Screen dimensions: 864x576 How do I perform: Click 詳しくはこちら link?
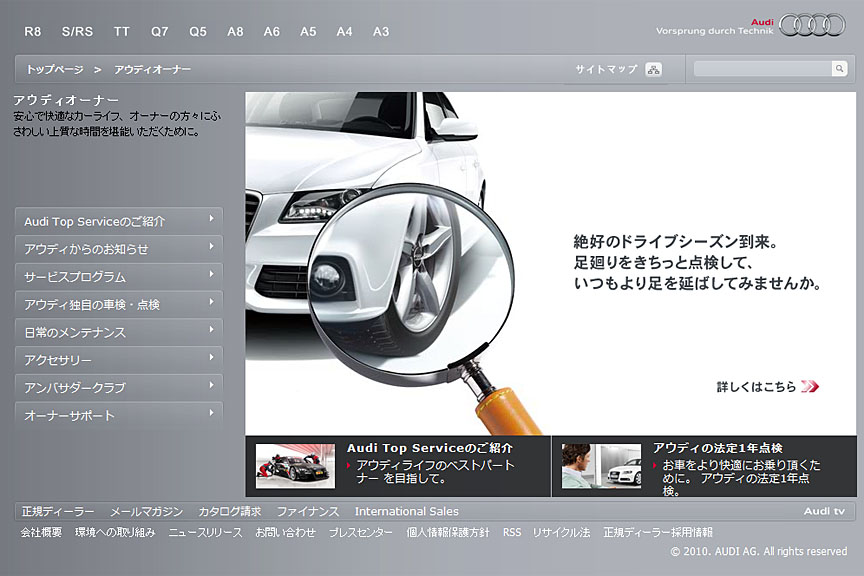coord(756,386)
